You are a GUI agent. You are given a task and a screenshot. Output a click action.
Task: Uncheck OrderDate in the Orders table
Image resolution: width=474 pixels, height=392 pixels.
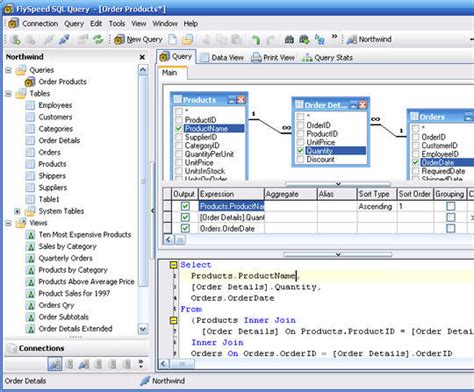415,162
